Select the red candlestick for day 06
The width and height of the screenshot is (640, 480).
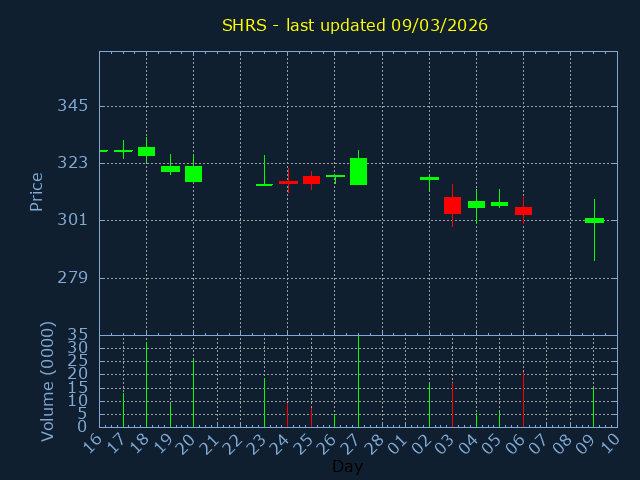click(x=523, y=211)
